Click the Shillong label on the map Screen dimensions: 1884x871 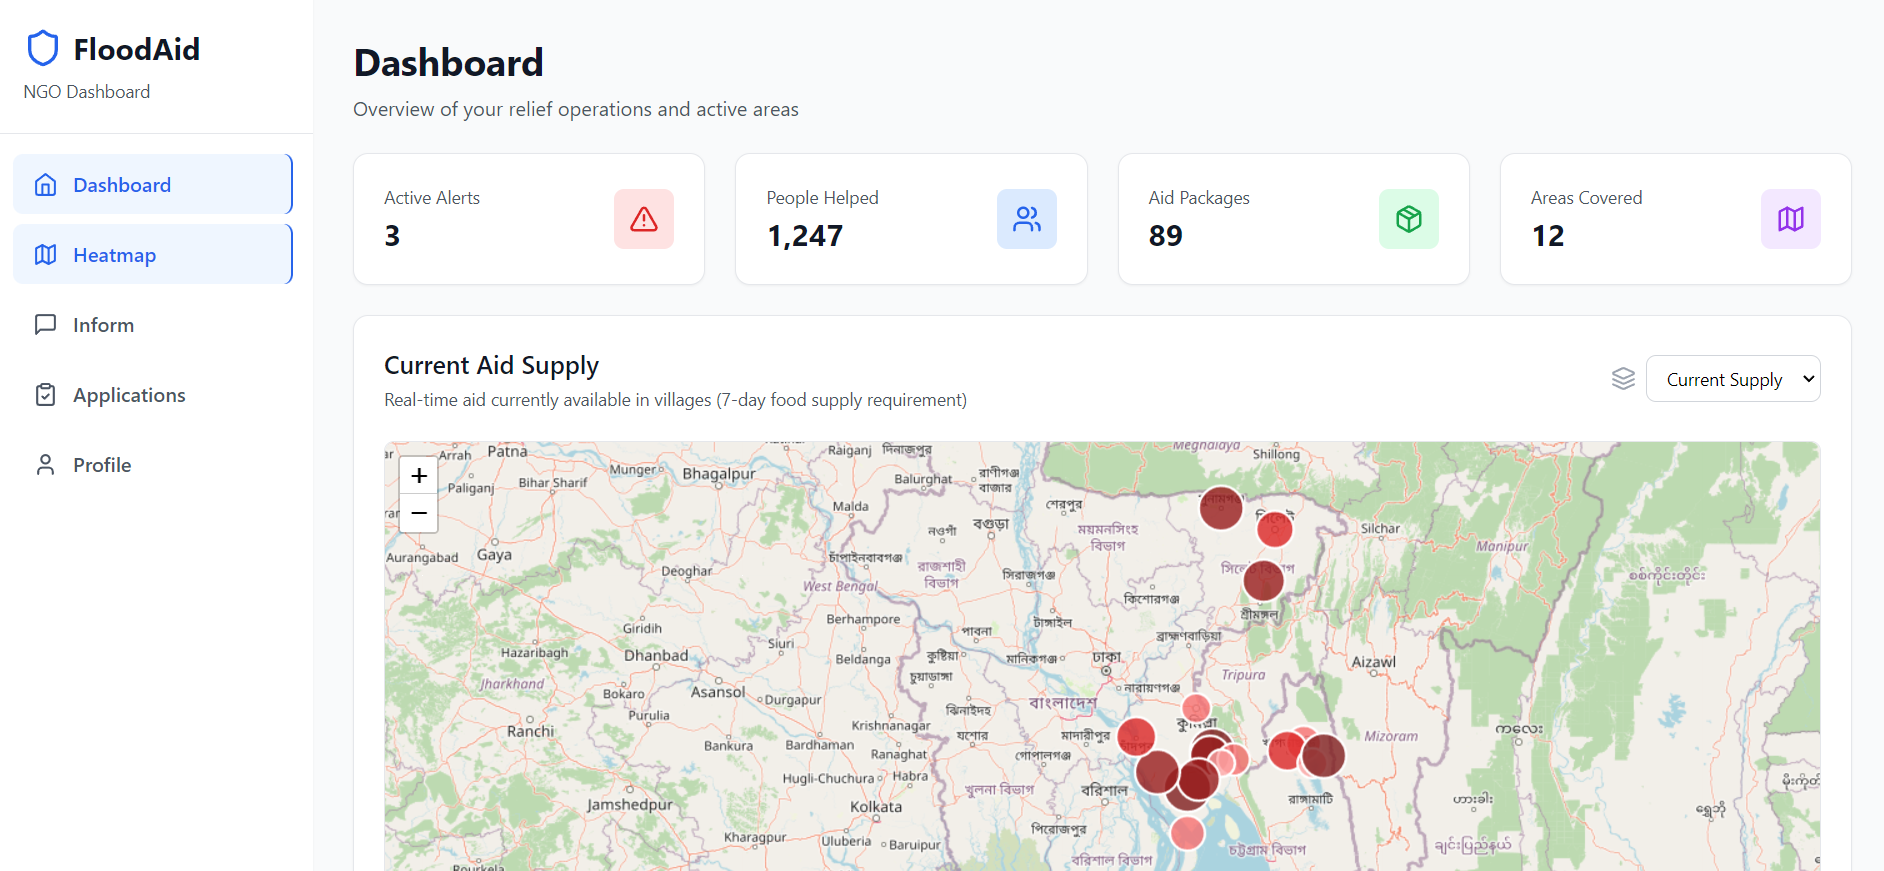[x=1277, y=454]
